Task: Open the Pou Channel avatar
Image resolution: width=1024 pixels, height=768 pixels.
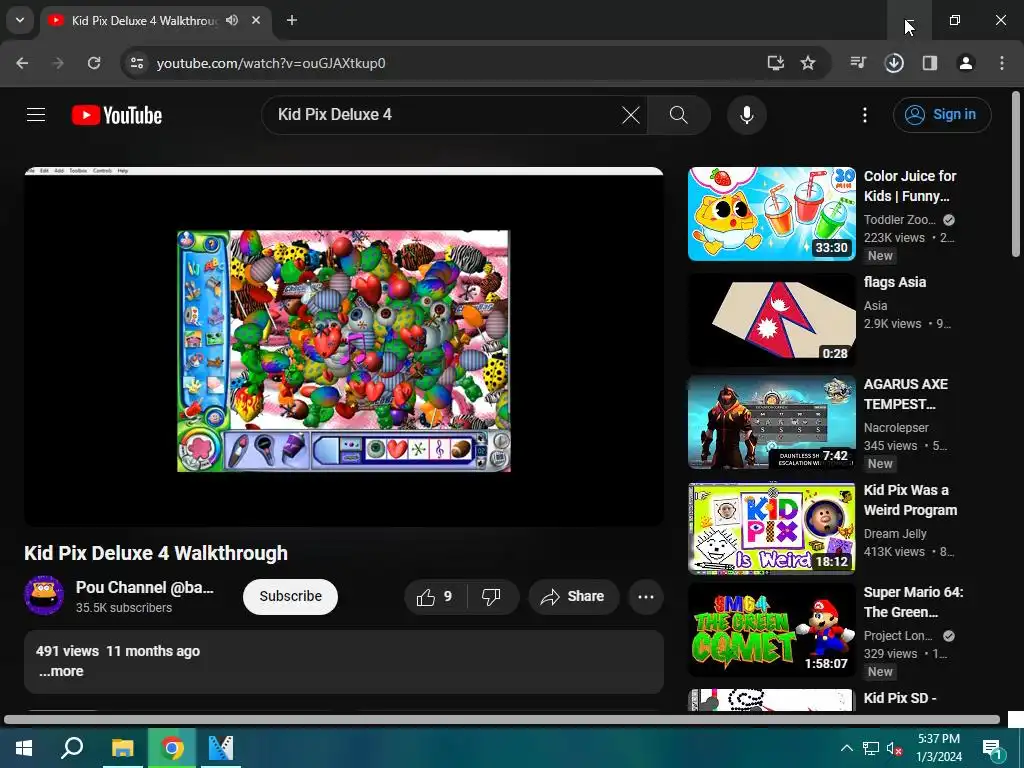Action: click(x=44, y=596)
